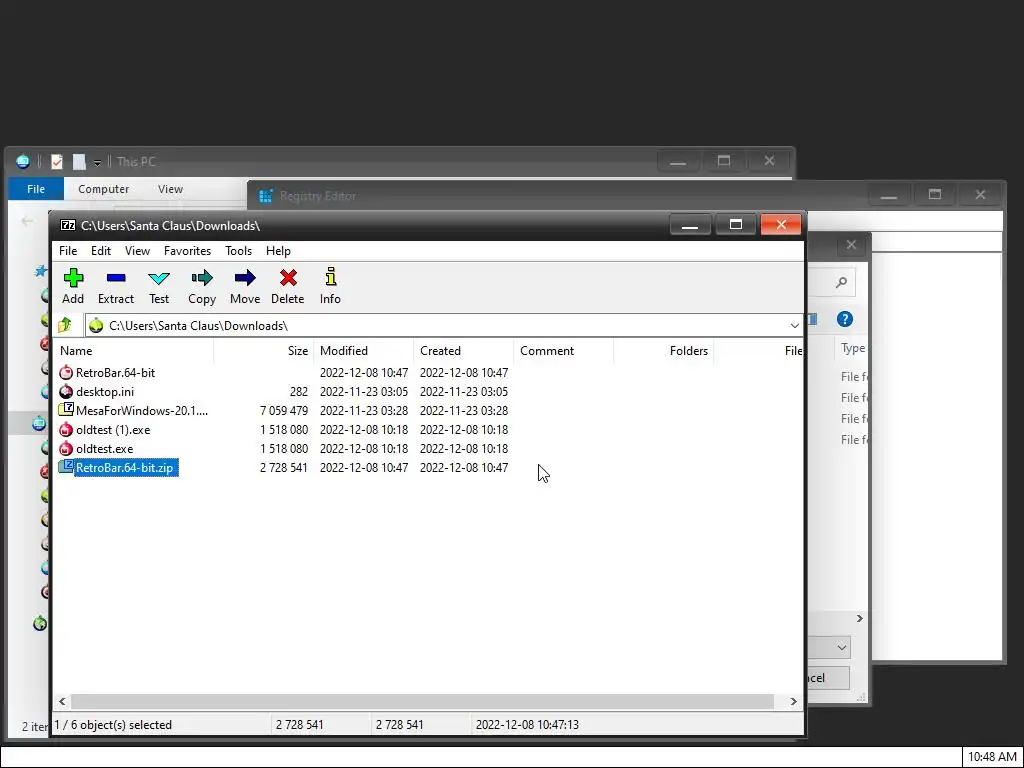The width and height of the screenshot is (1024, 768).
Task: Open the File menu in 7-Zip
Action: [68, 251]
